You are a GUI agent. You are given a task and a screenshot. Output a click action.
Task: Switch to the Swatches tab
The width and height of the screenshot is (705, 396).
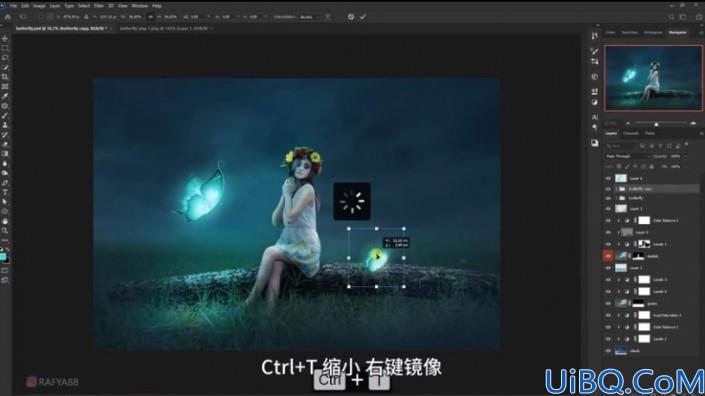(x=629, y=32)
